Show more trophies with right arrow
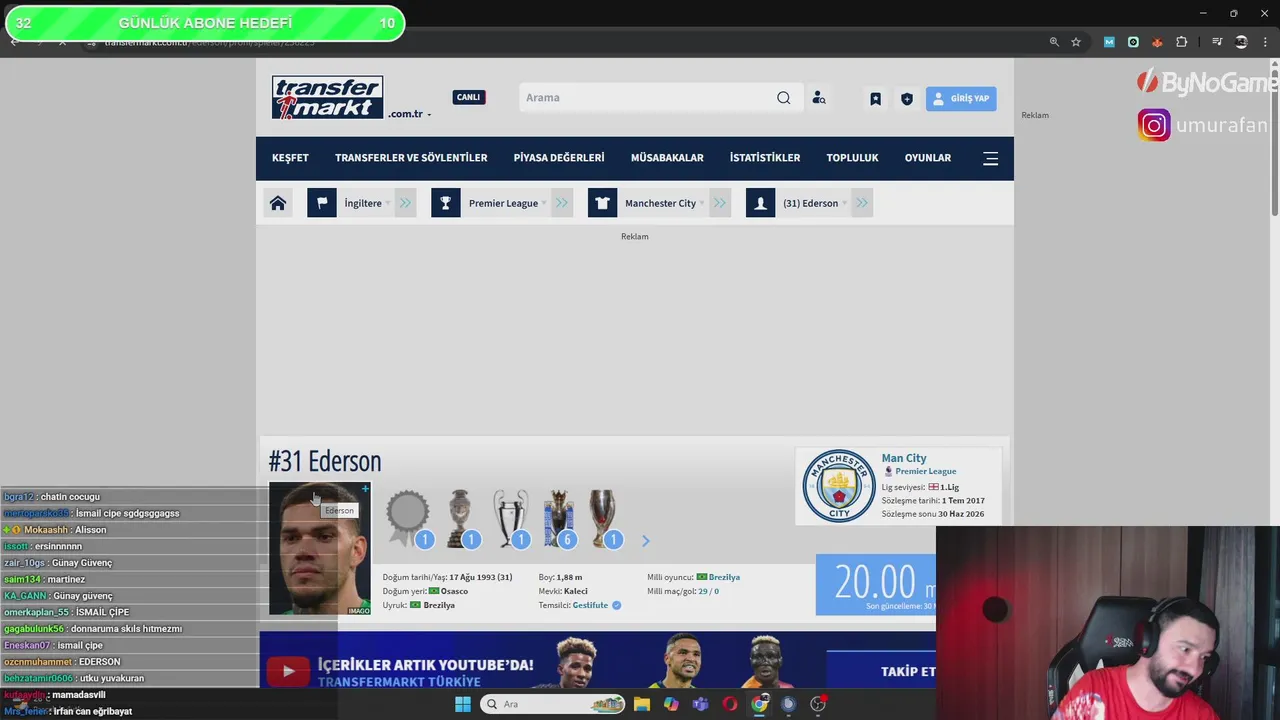The image size is (1280, 720). click(645, 541)
